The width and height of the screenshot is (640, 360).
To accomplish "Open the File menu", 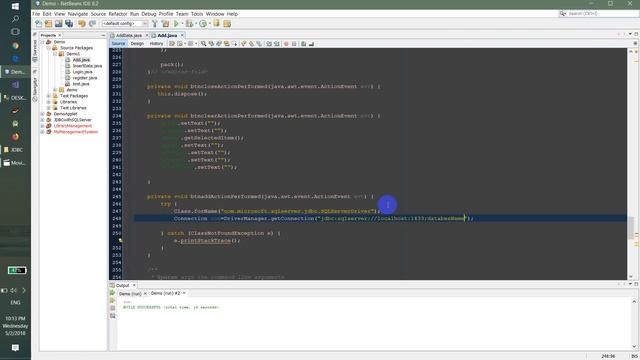I will [36, 14].
